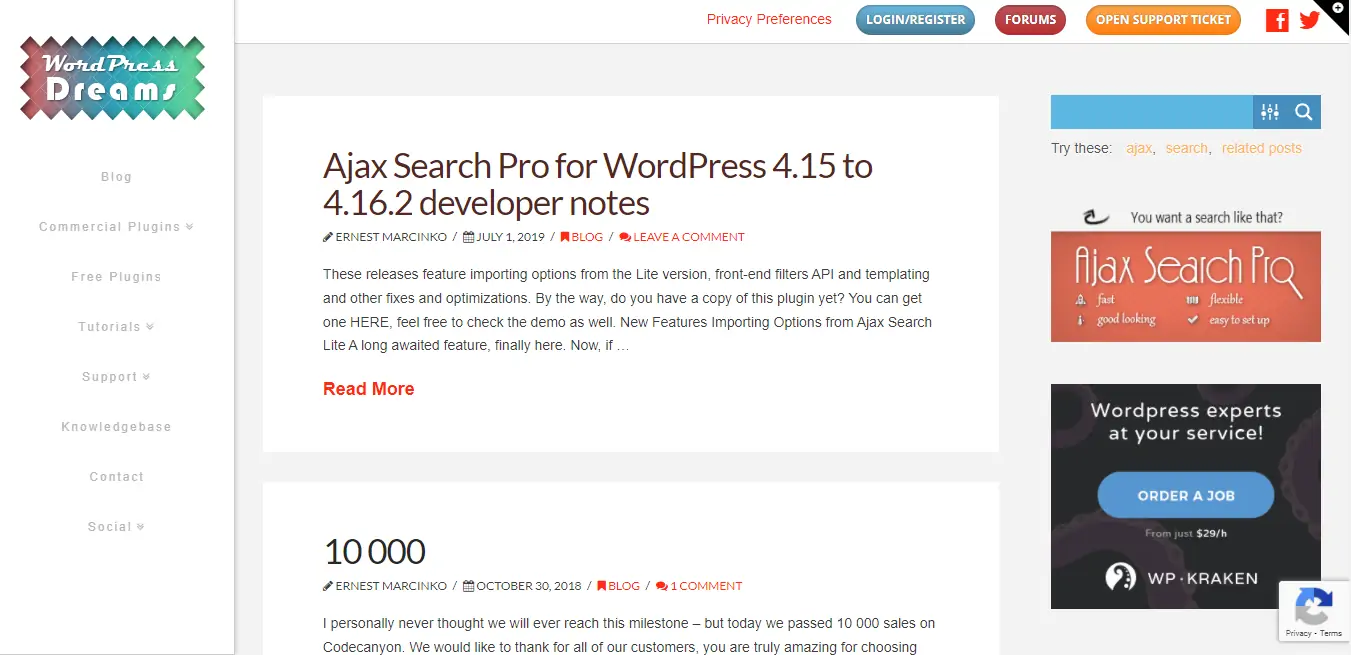Image resolution: width=1351 pixels, height=655 pixels.
Task: Click Read More under Ajax Search post
Action: click(368, 389)
